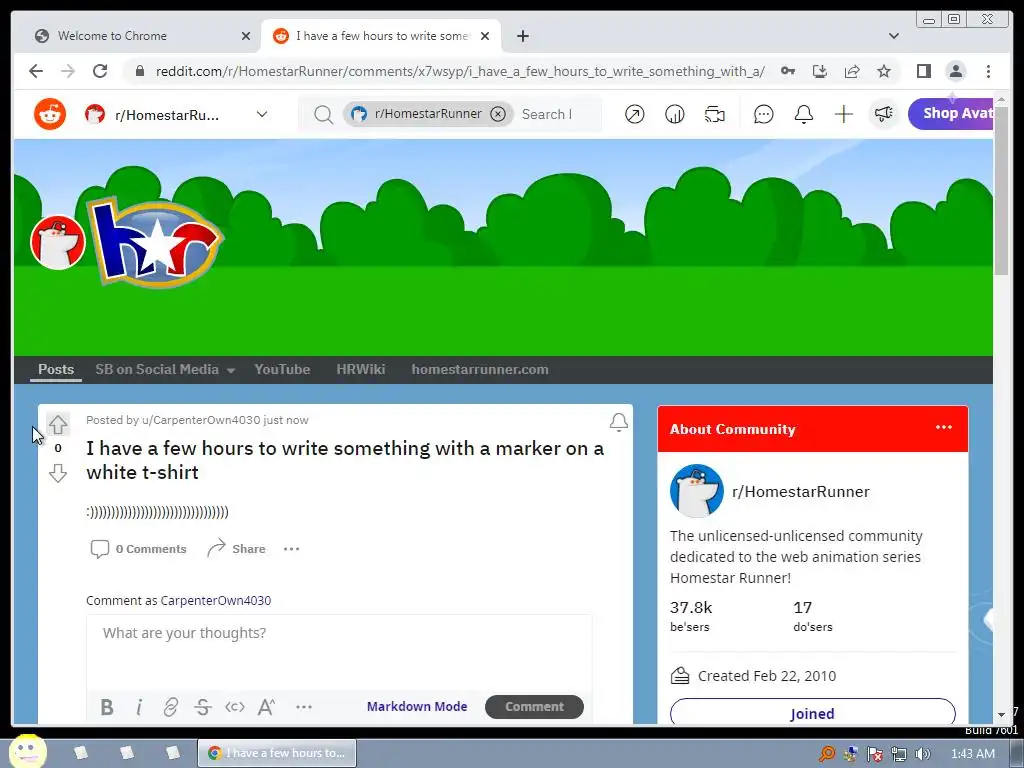Go back with the browser back arrow
Viewport: 1024px width, 768px height.
[36, 71]
